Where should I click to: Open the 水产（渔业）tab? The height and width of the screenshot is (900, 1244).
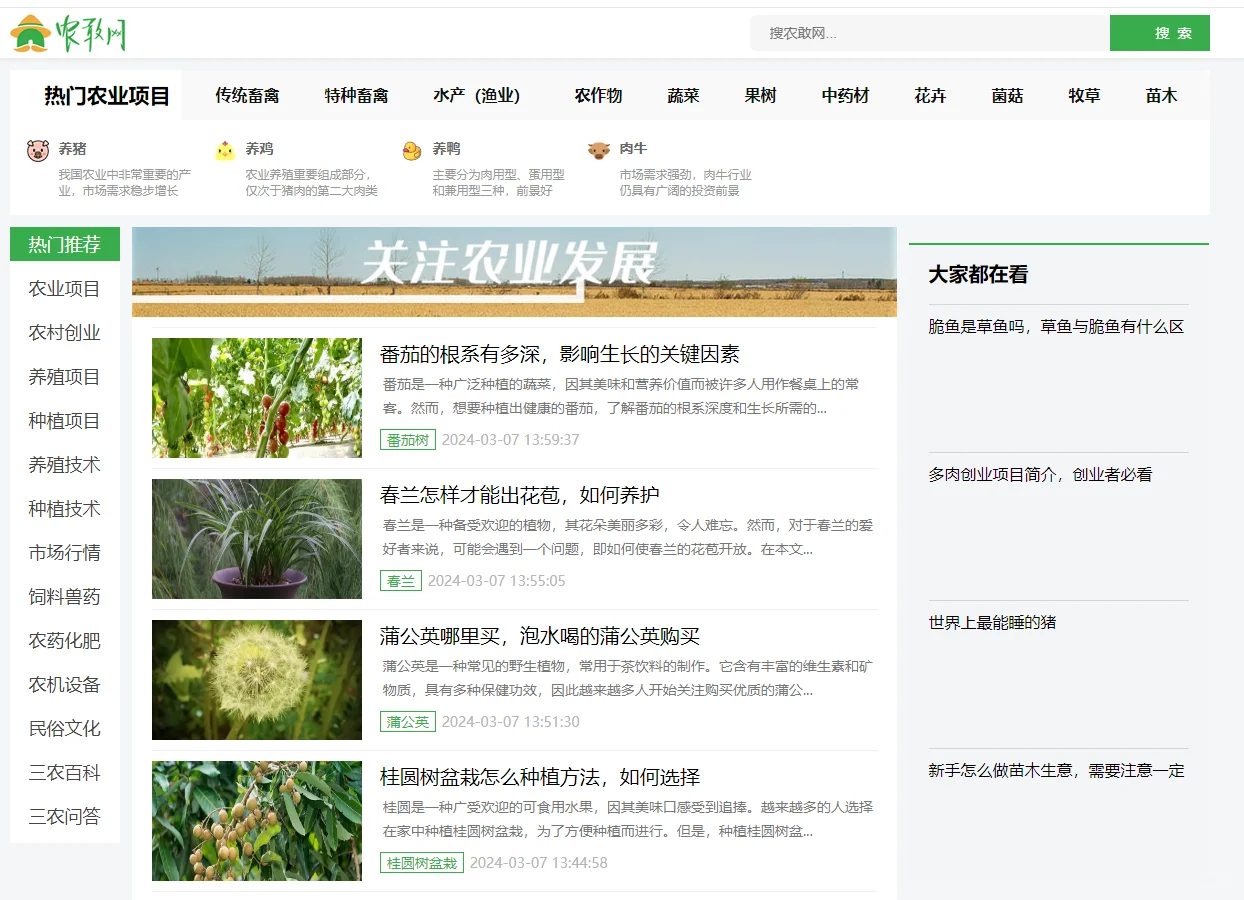click(479, 95)
